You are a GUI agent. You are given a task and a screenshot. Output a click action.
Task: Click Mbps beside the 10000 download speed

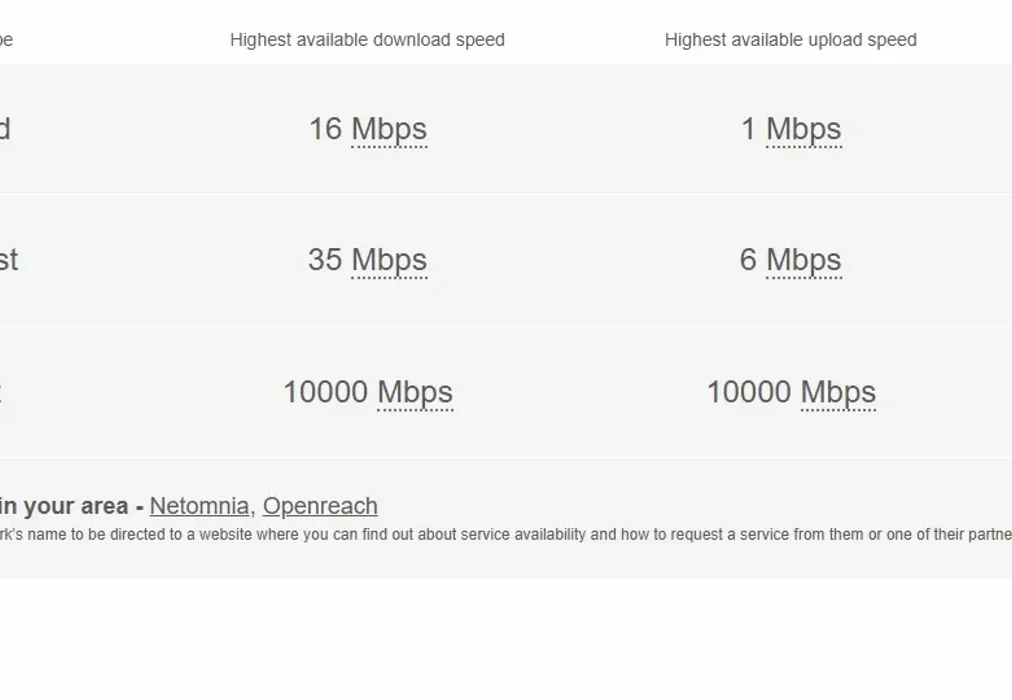tap(414, 392)
